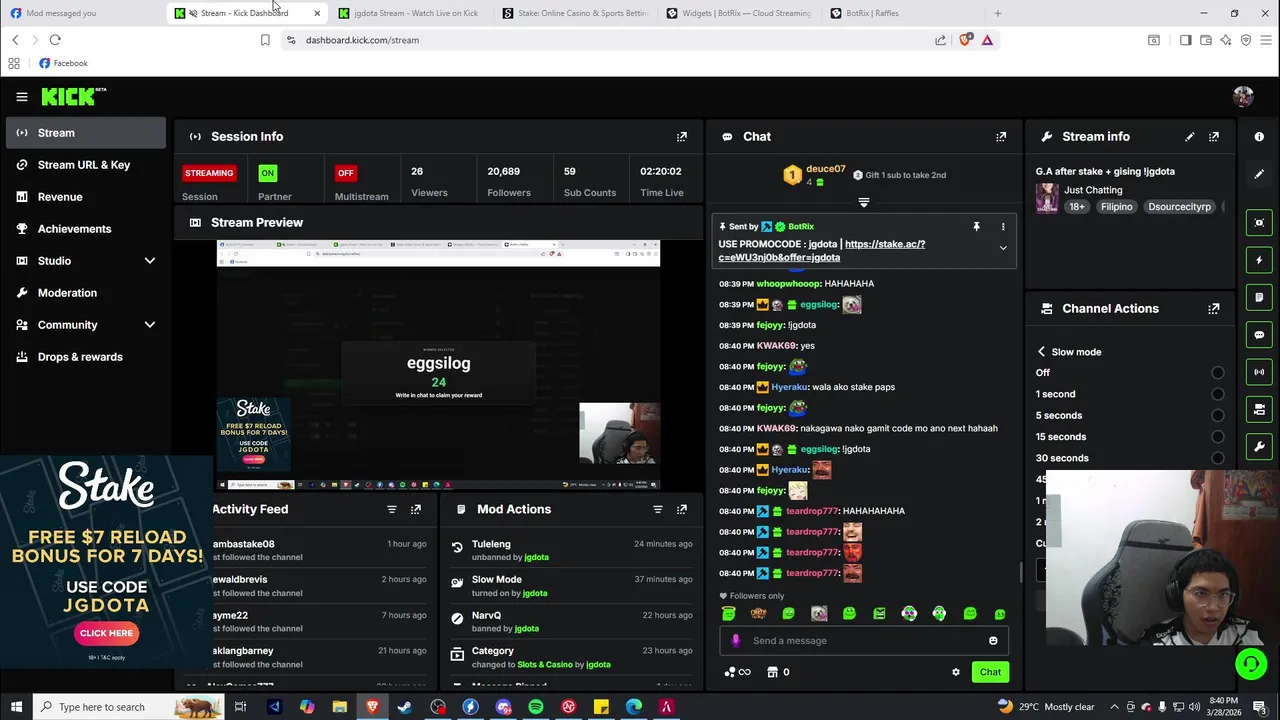Viewport: 1280px width, 720px height.
Task: Open chat settings gear icon
Action: 956,672
